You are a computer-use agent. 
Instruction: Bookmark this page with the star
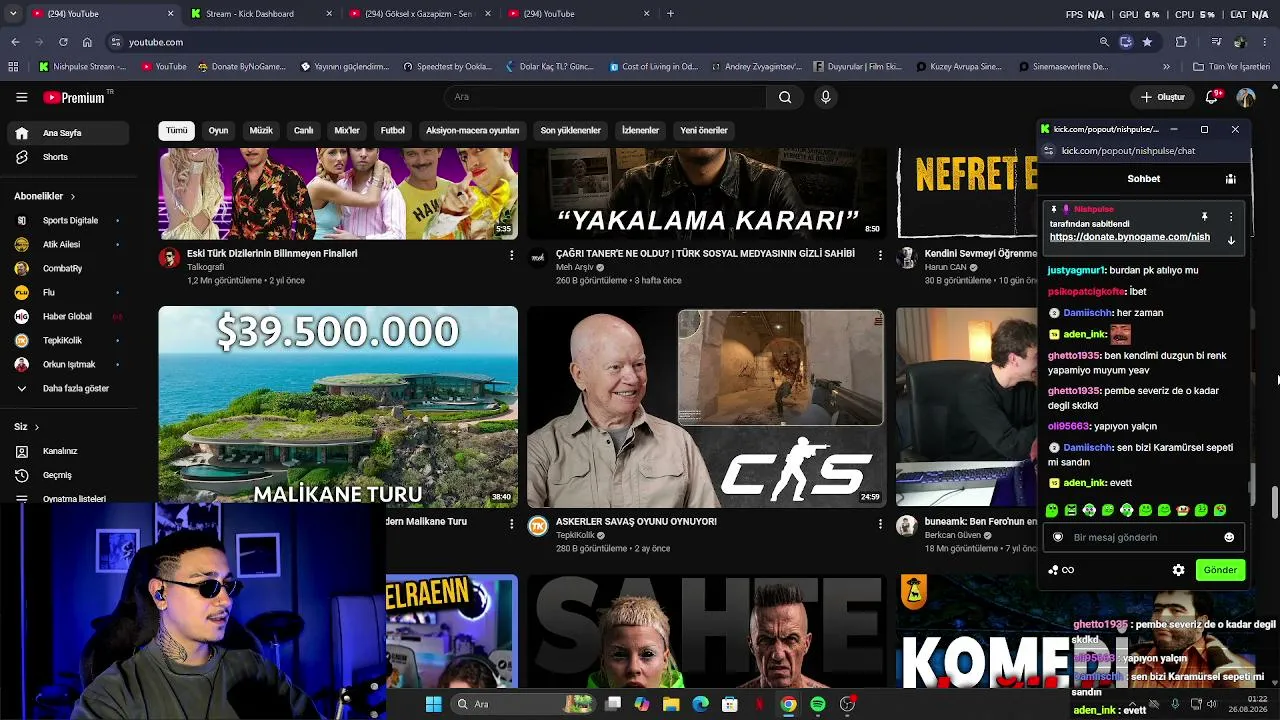point(1147,42)
